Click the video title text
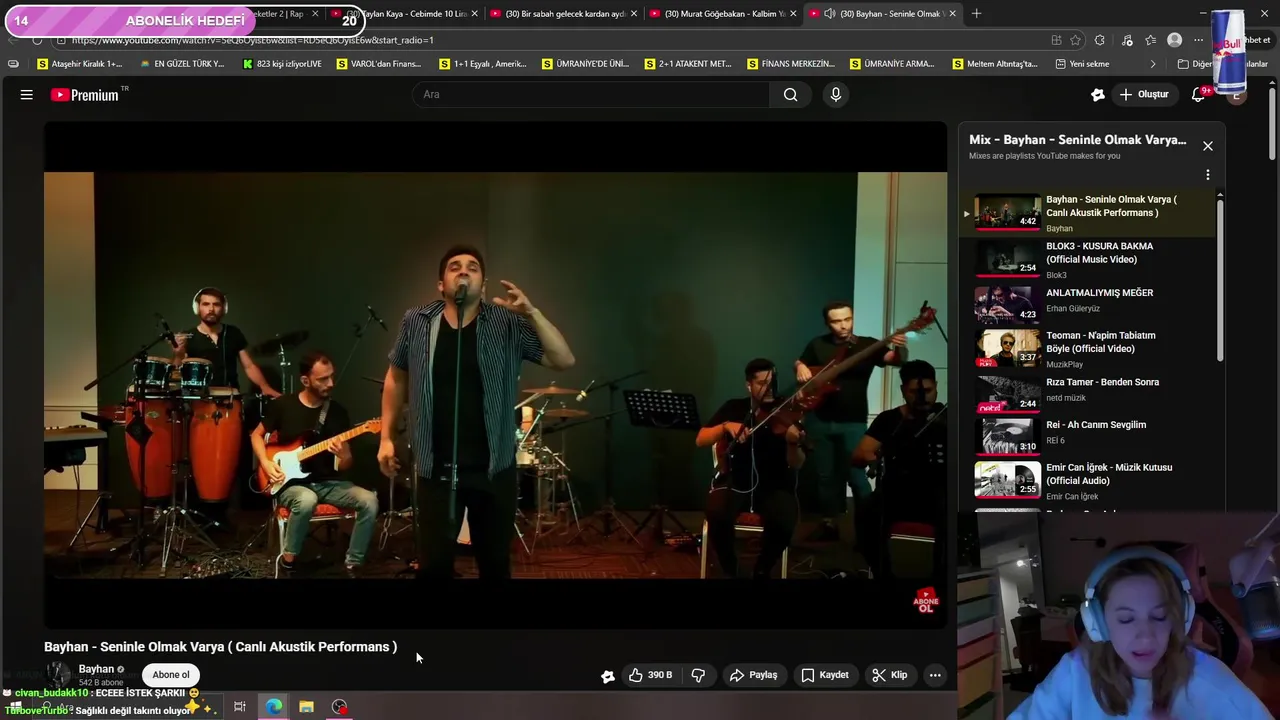1280x720 pixels. pos(220,647)
